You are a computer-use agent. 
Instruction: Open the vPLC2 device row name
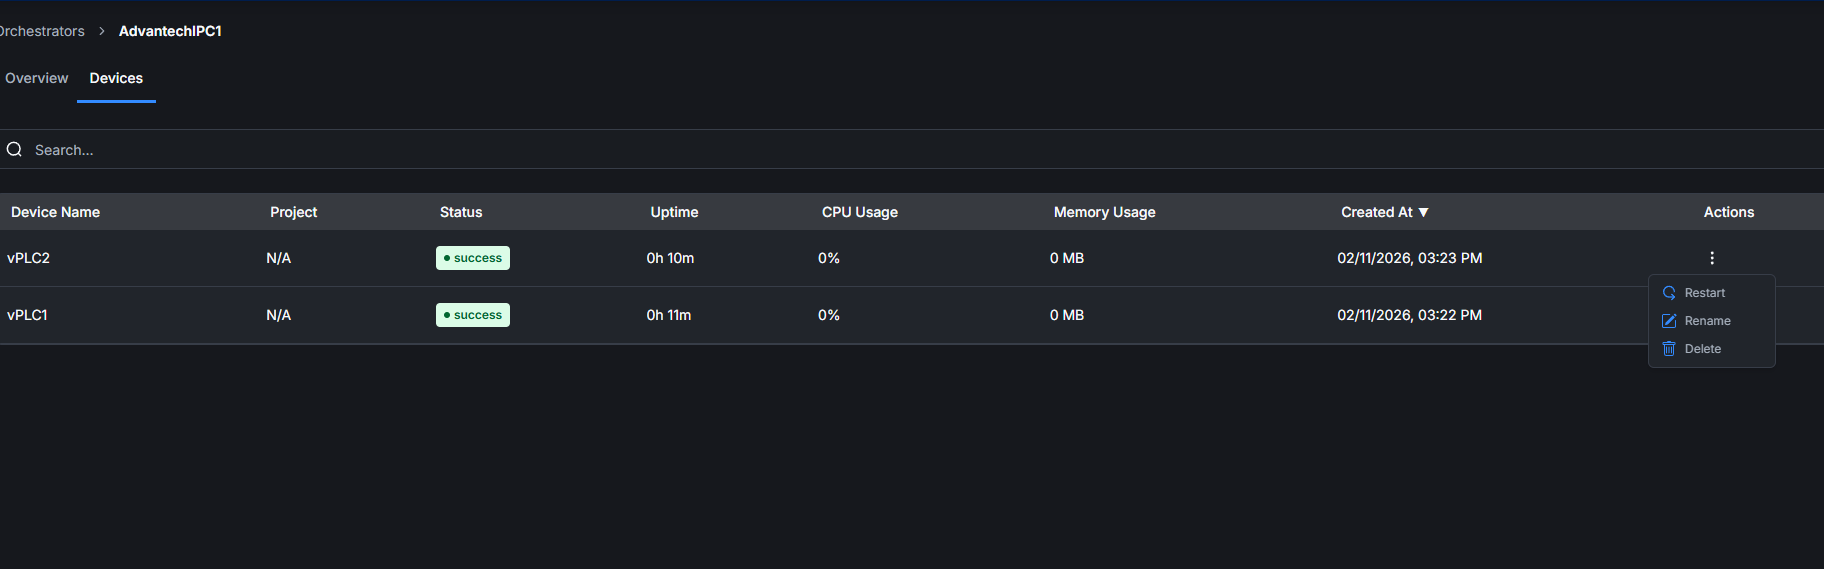[x=28, y=258]
